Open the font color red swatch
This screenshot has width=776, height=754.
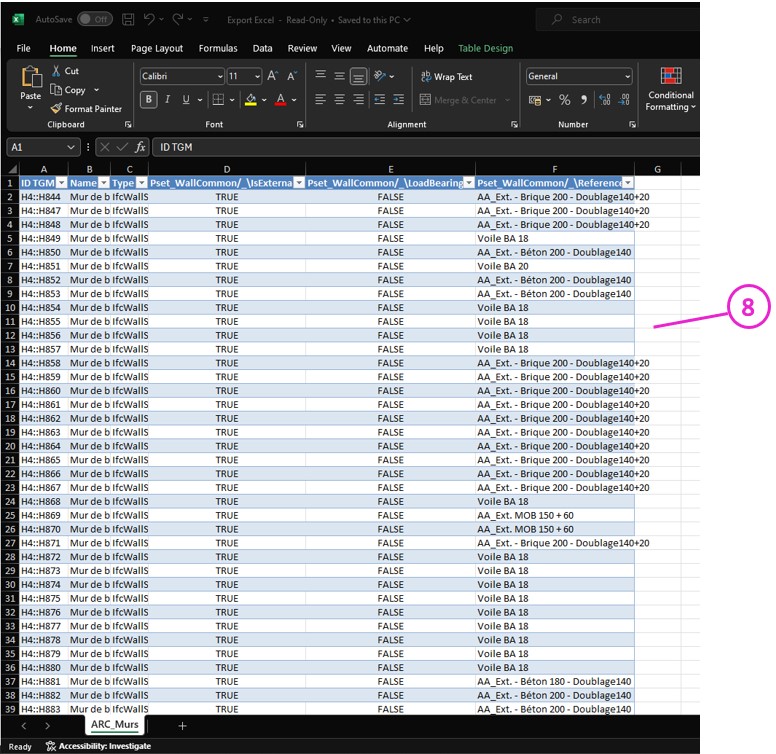(280, 100)
